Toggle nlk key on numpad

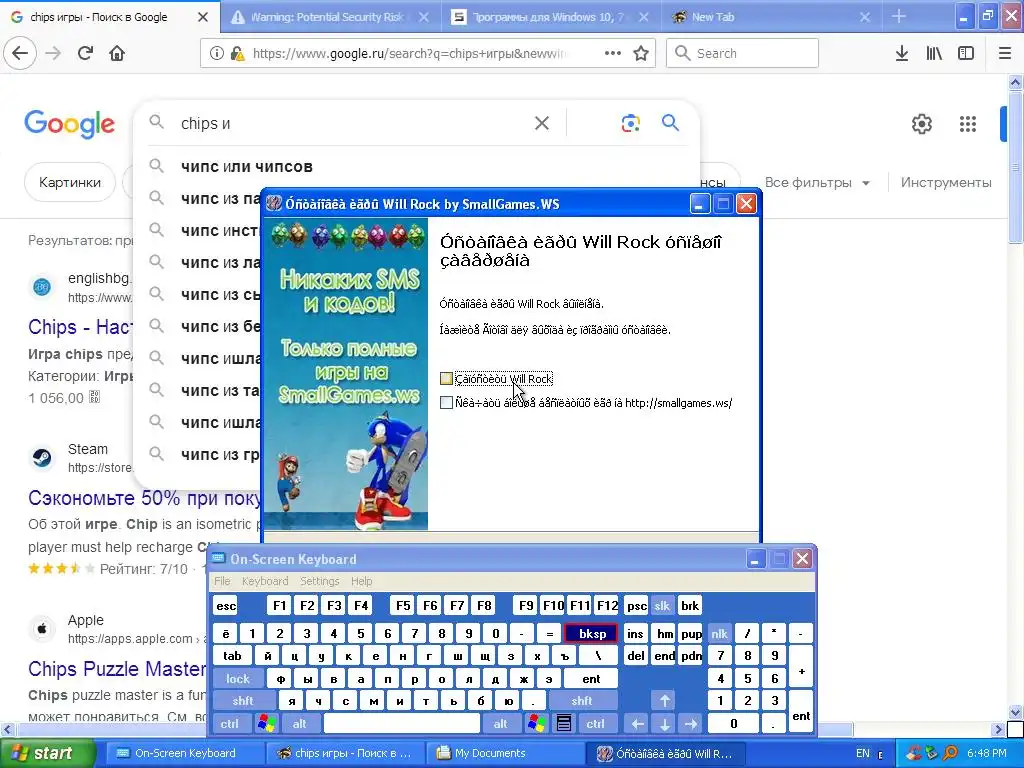(x=719, y=633)
